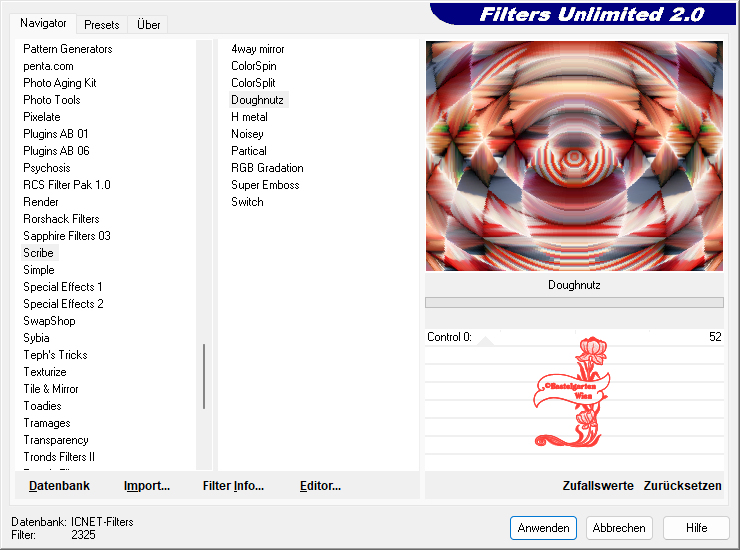
Task: Click the Doughnutz filter preview image
Action: point(574,156)
